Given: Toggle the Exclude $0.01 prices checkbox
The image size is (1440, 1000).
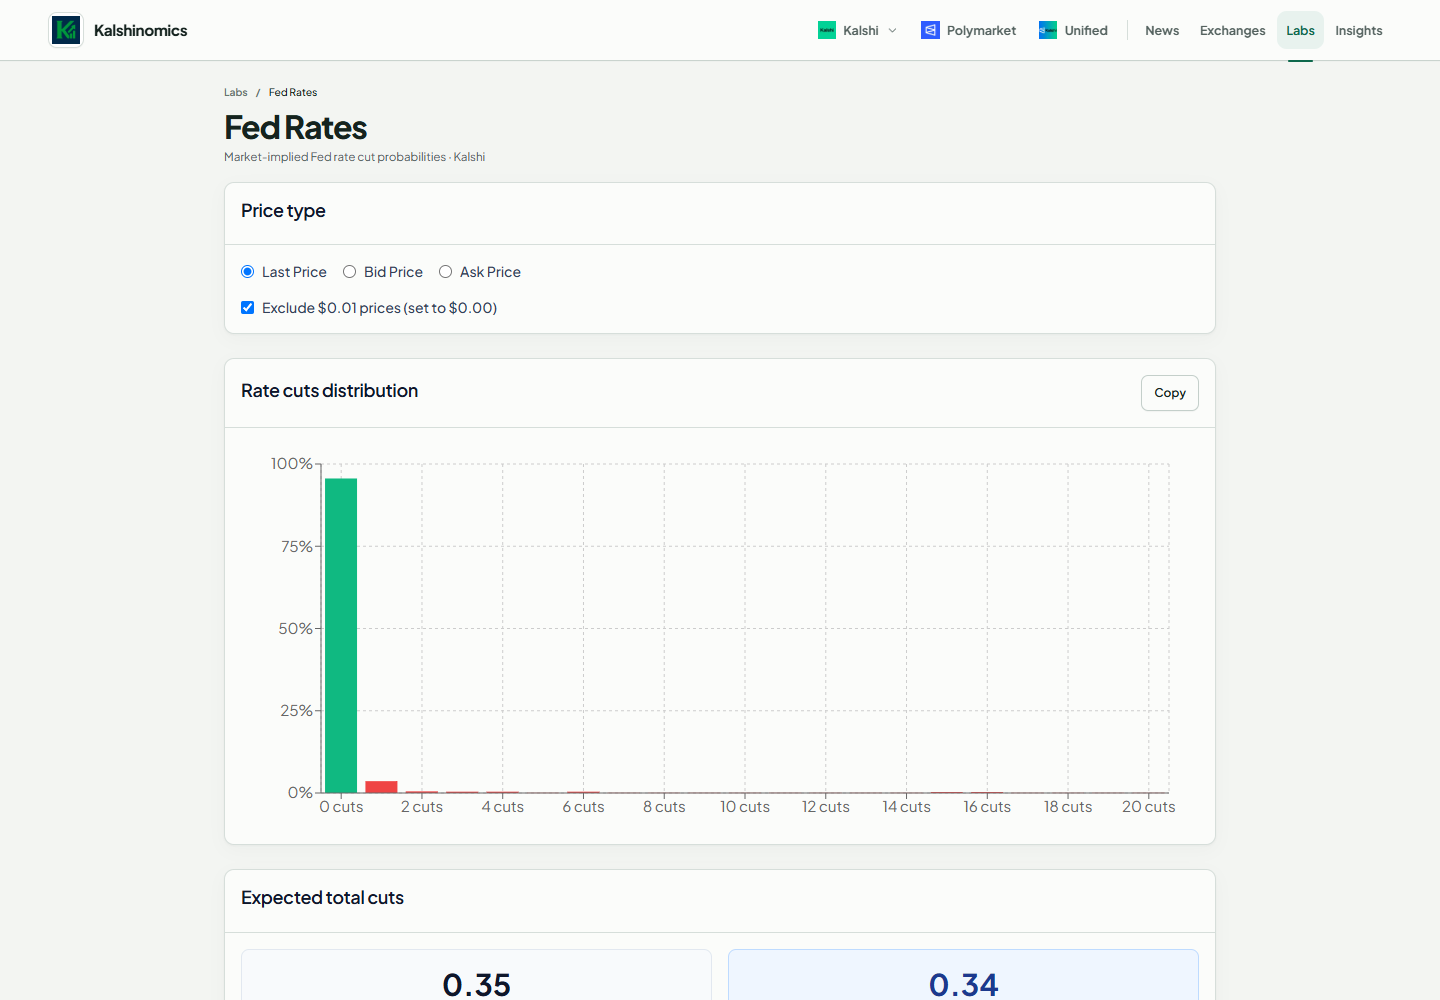Looking at the screenshot, I should click(248, 308).
